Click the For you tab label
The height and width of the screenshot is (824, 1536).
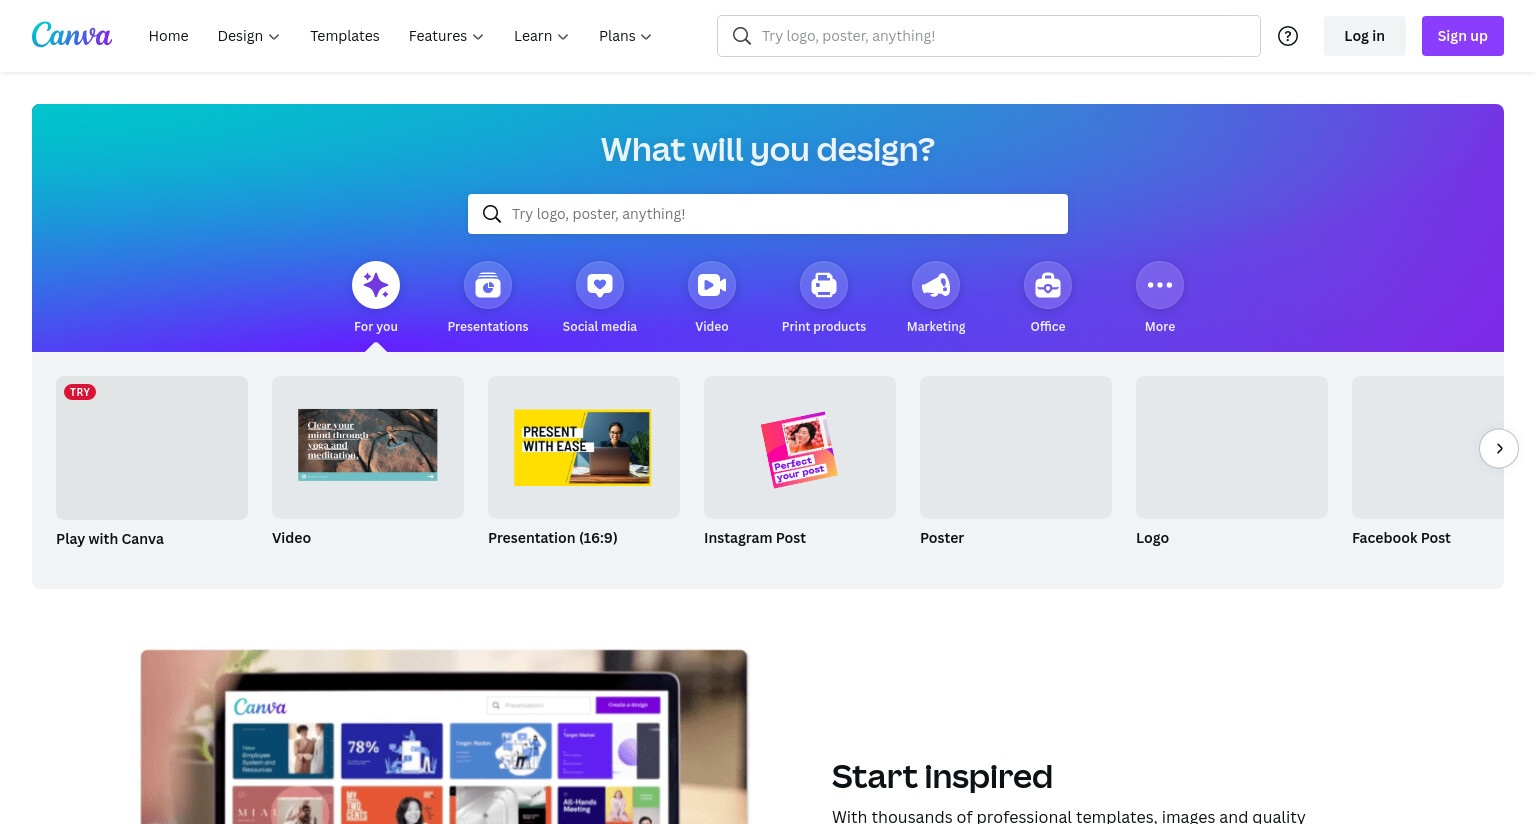click(376, 327)
